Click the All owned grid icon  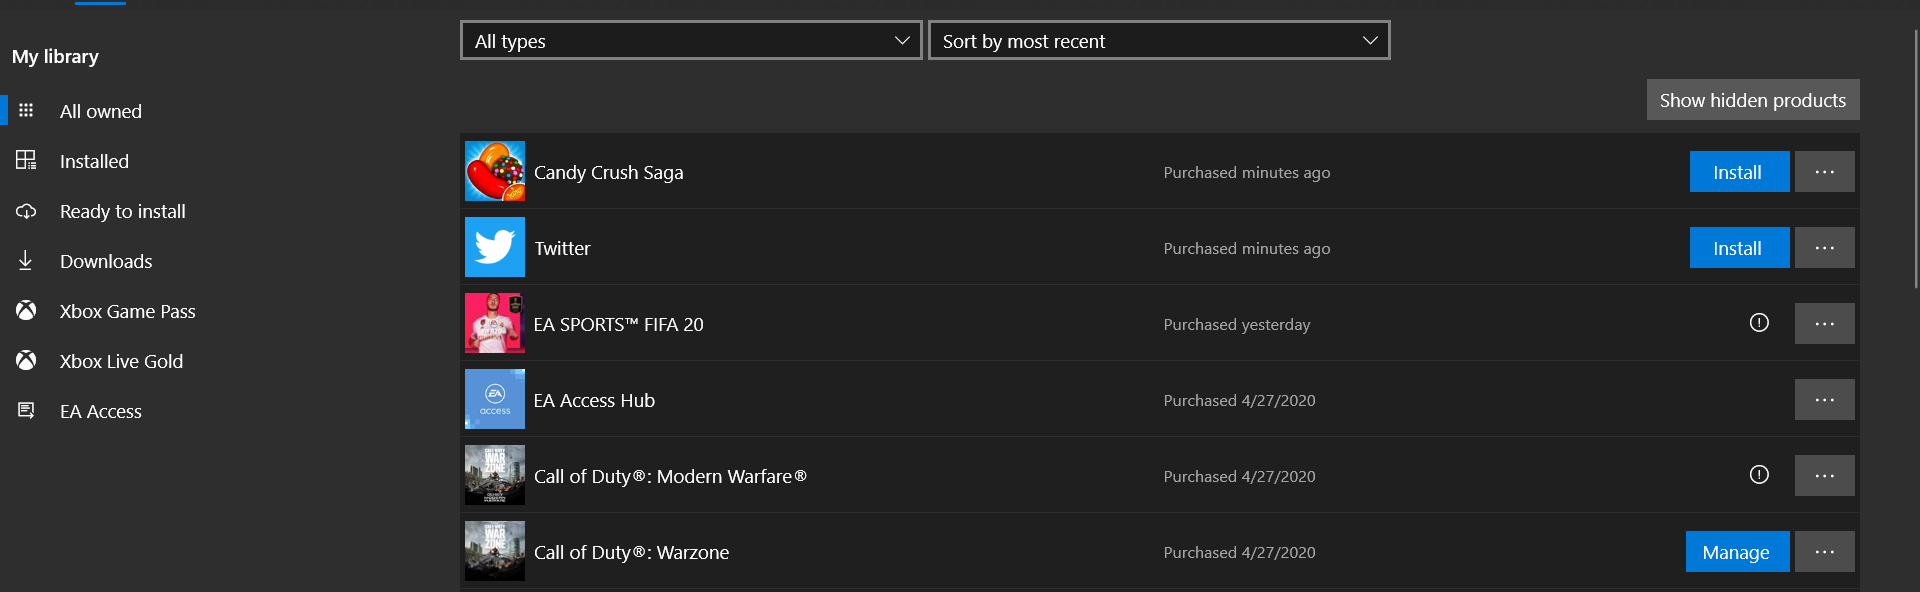click(26, 110)
